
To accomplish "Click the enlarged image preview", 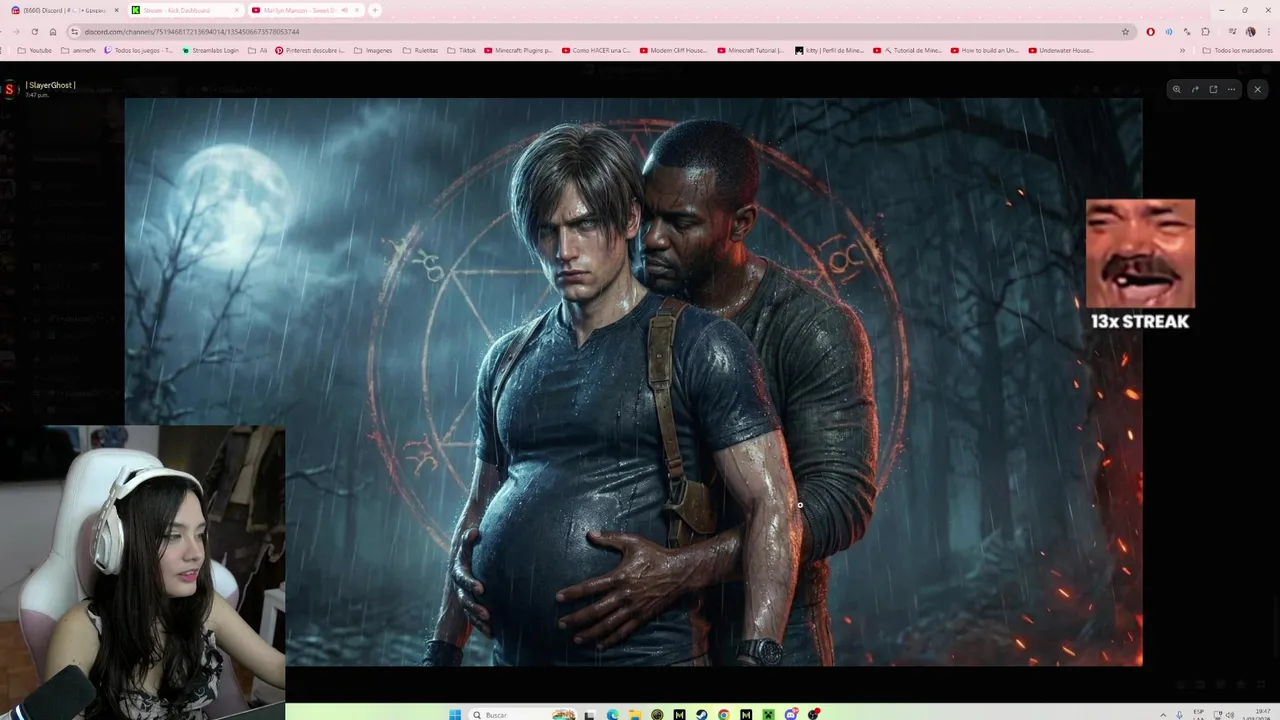I will pos(633,381).
